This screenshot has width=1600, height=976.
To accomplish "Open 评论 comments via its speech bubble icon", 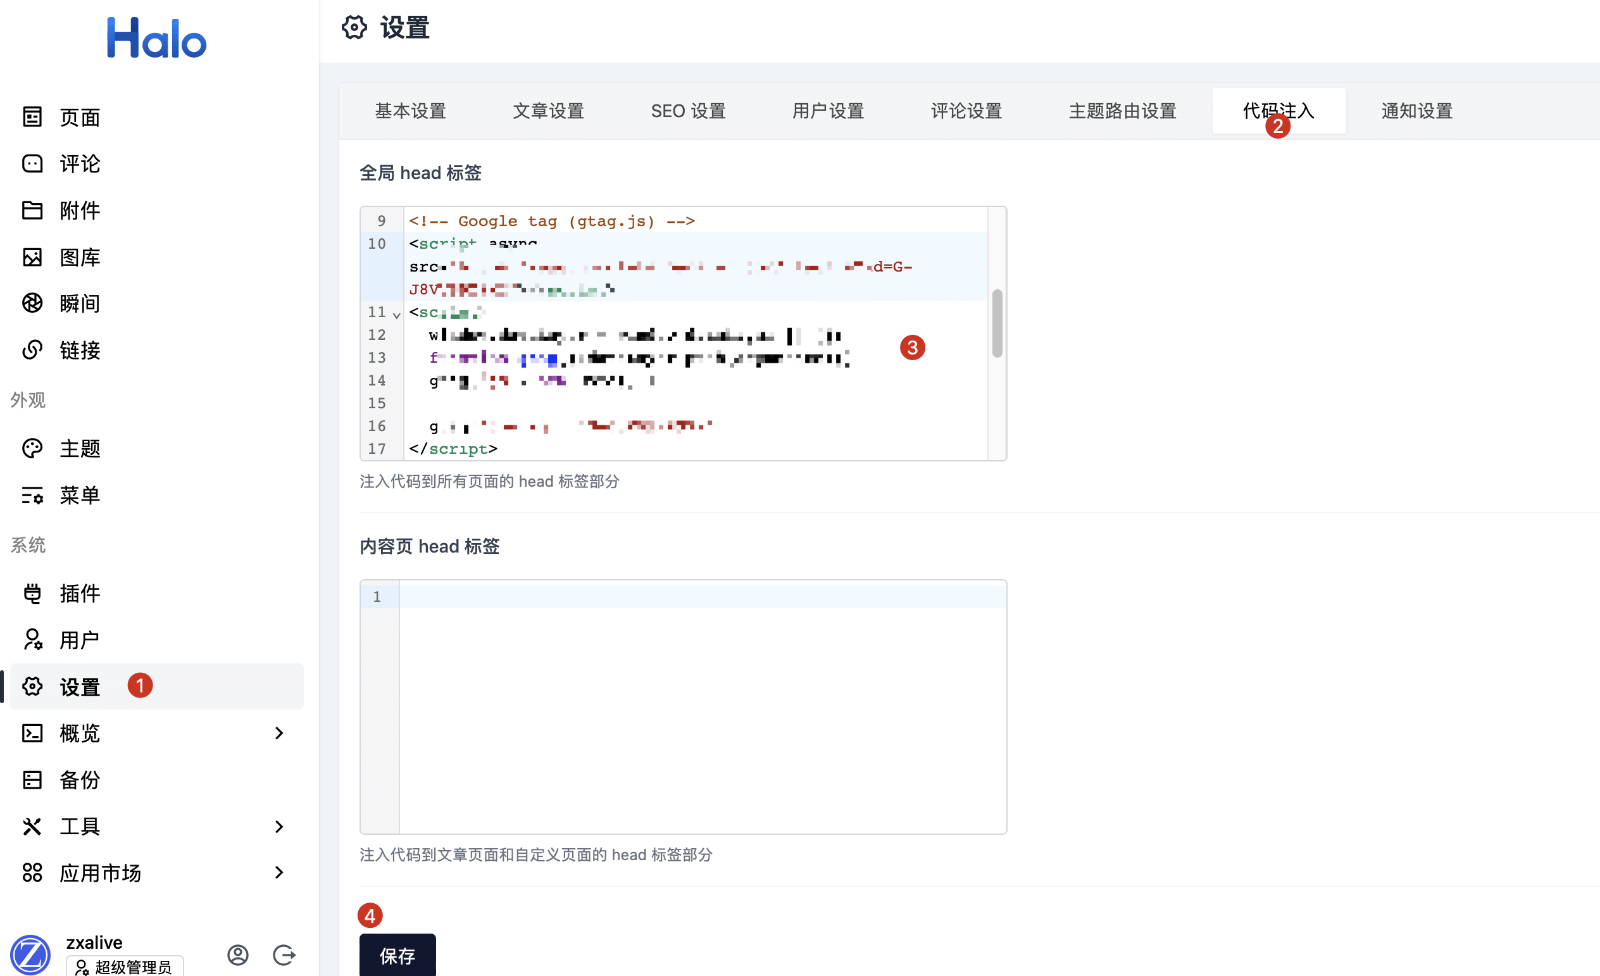I will tap(33, 164).
